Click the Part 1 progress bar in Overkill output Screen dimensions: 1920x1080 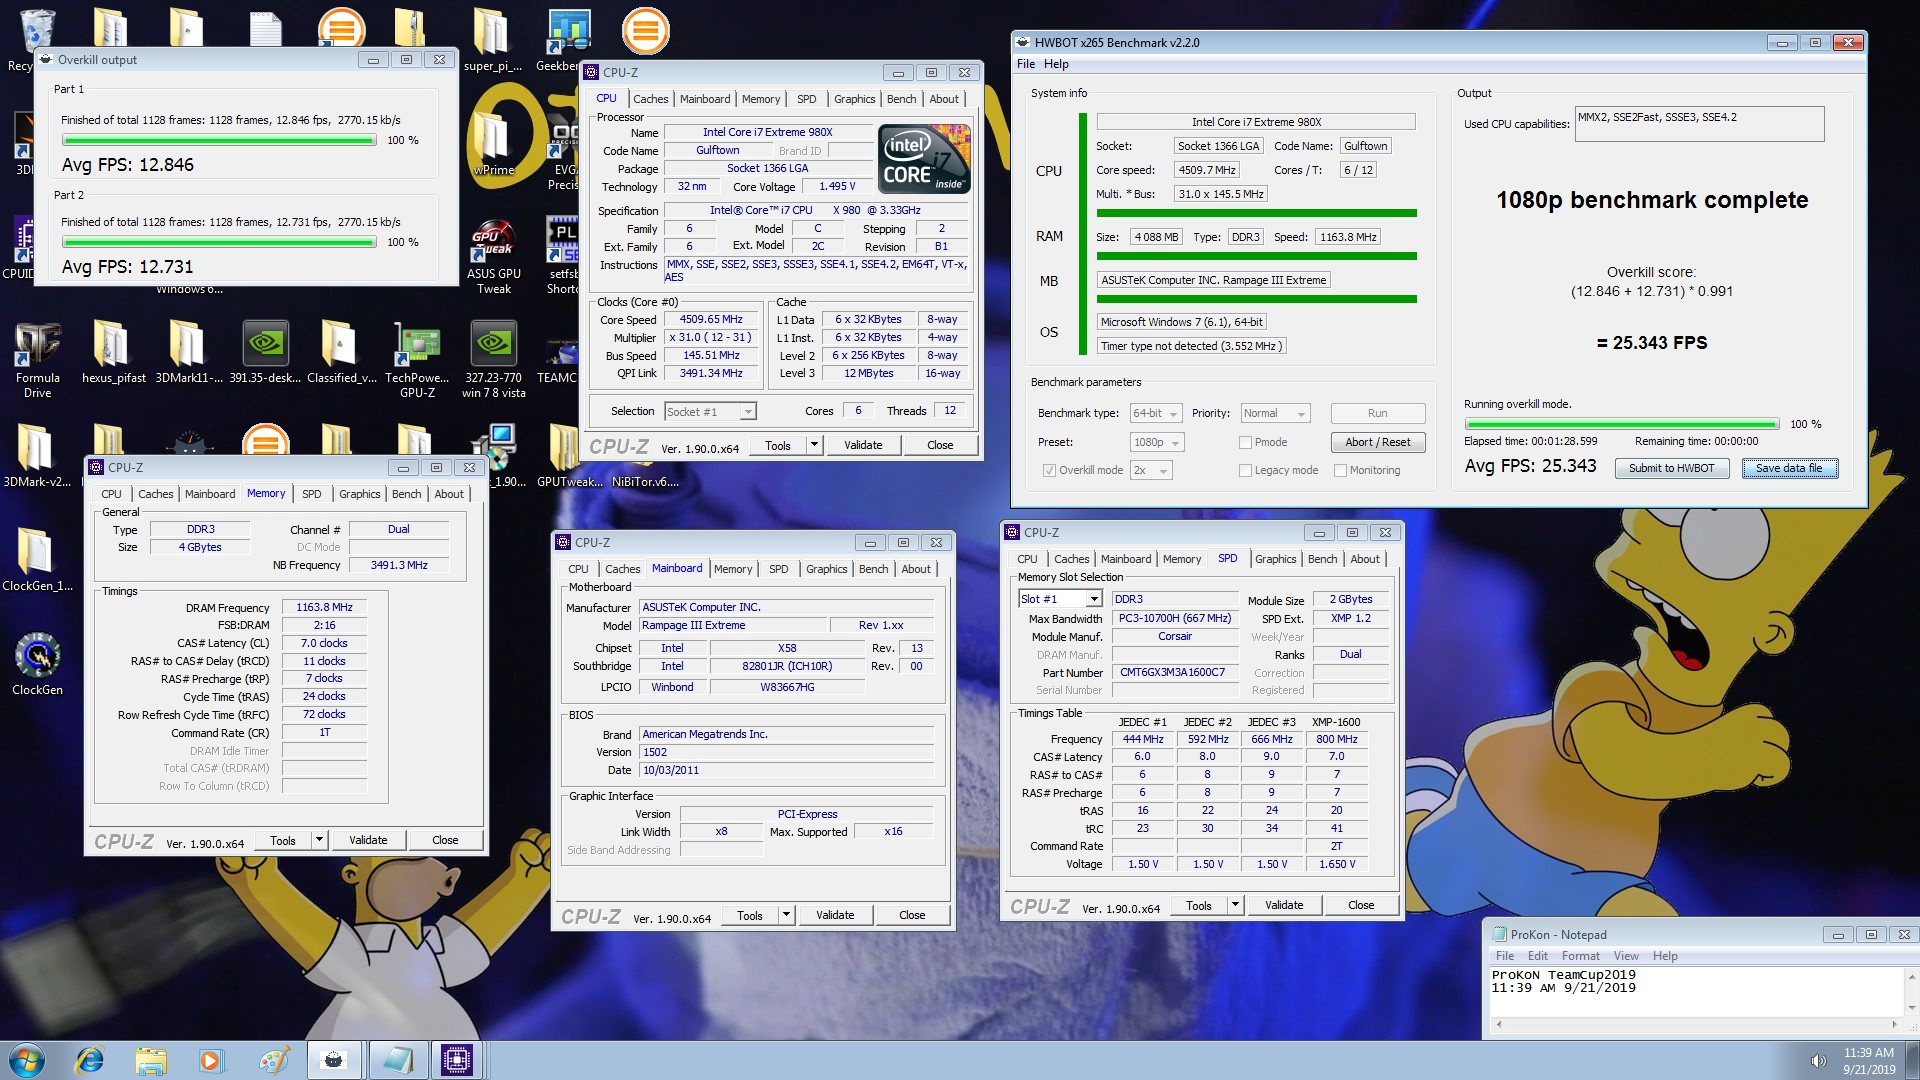tap(219, 140)
